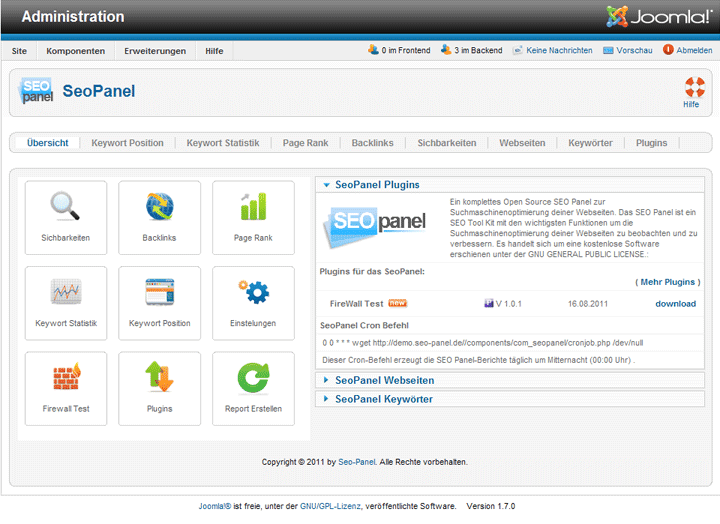Click the Joomla!® footer link
This screenshot has width=720, height=524.
[215, 506]
